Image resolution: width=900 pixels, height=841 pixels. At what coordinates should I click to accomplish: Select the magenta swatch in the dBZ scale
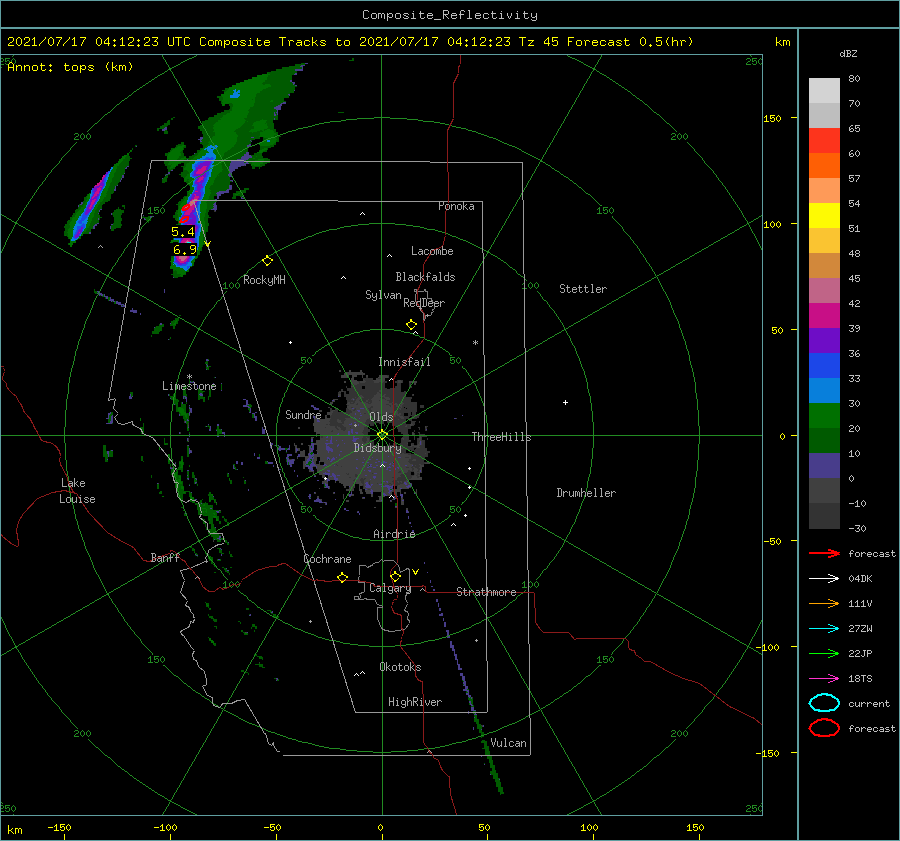(x=824, y=316)
